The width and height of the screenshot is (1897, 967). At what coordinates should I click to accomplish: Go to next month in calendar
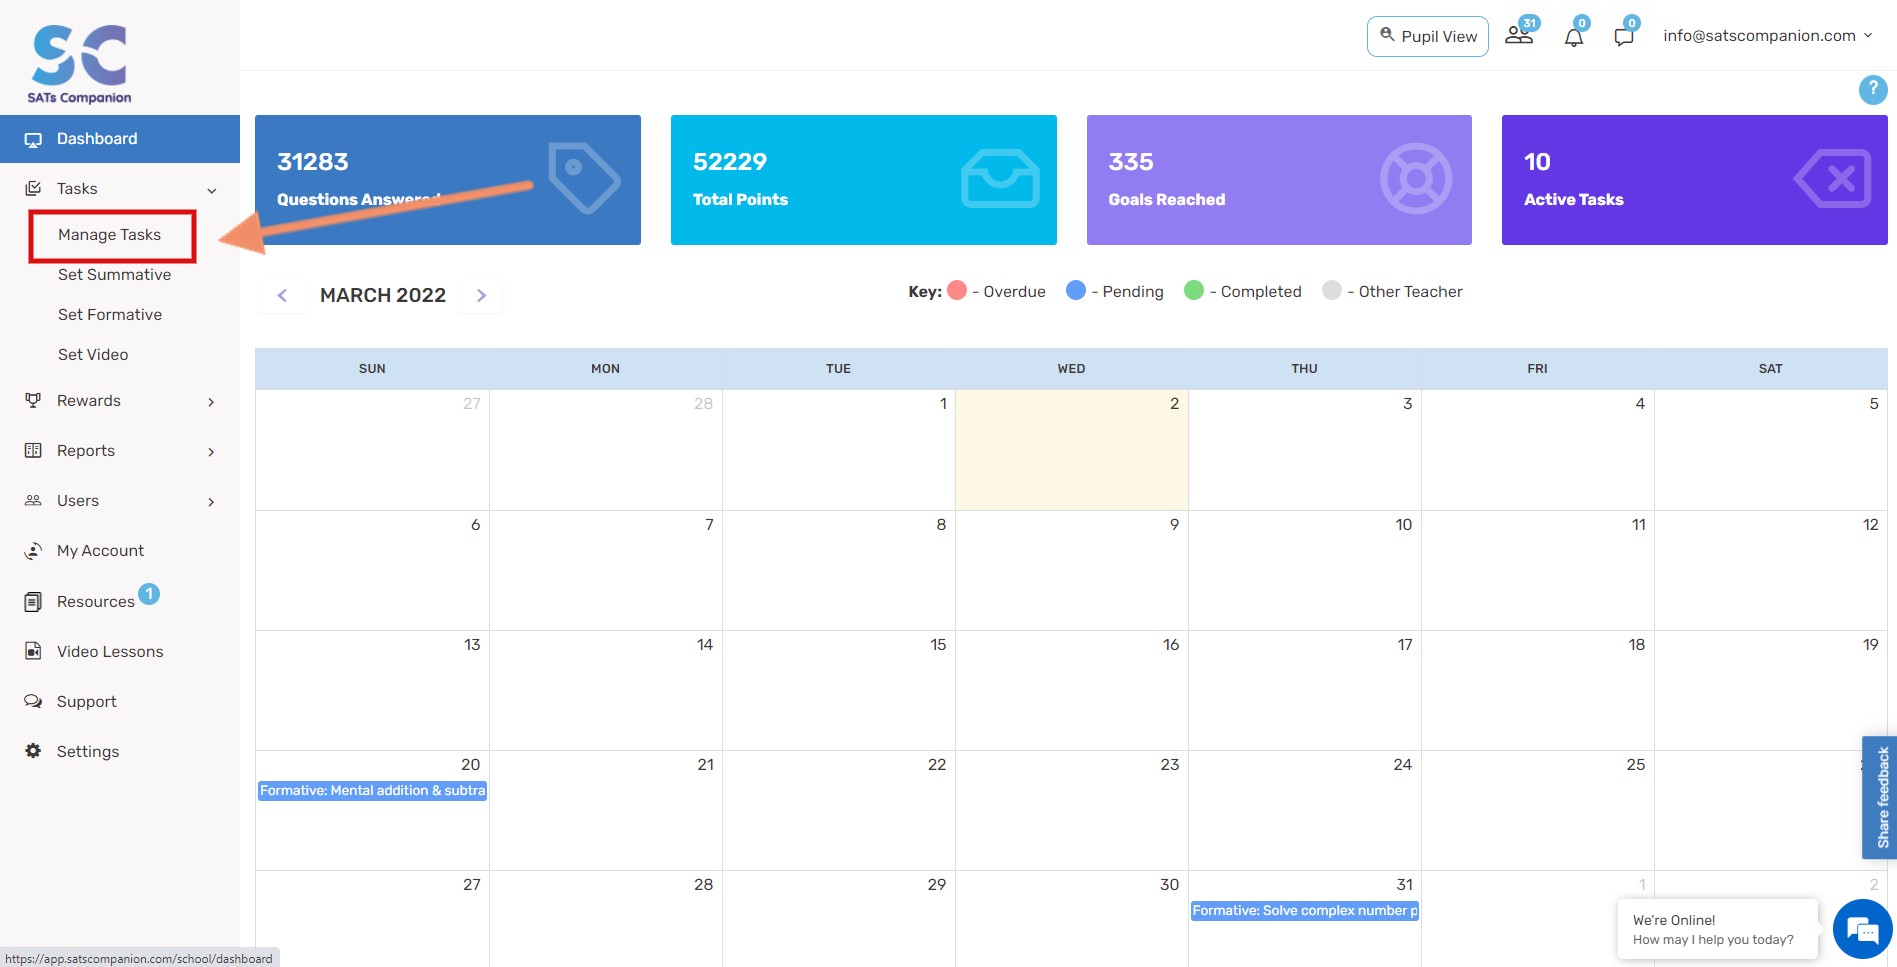(481, 296)
